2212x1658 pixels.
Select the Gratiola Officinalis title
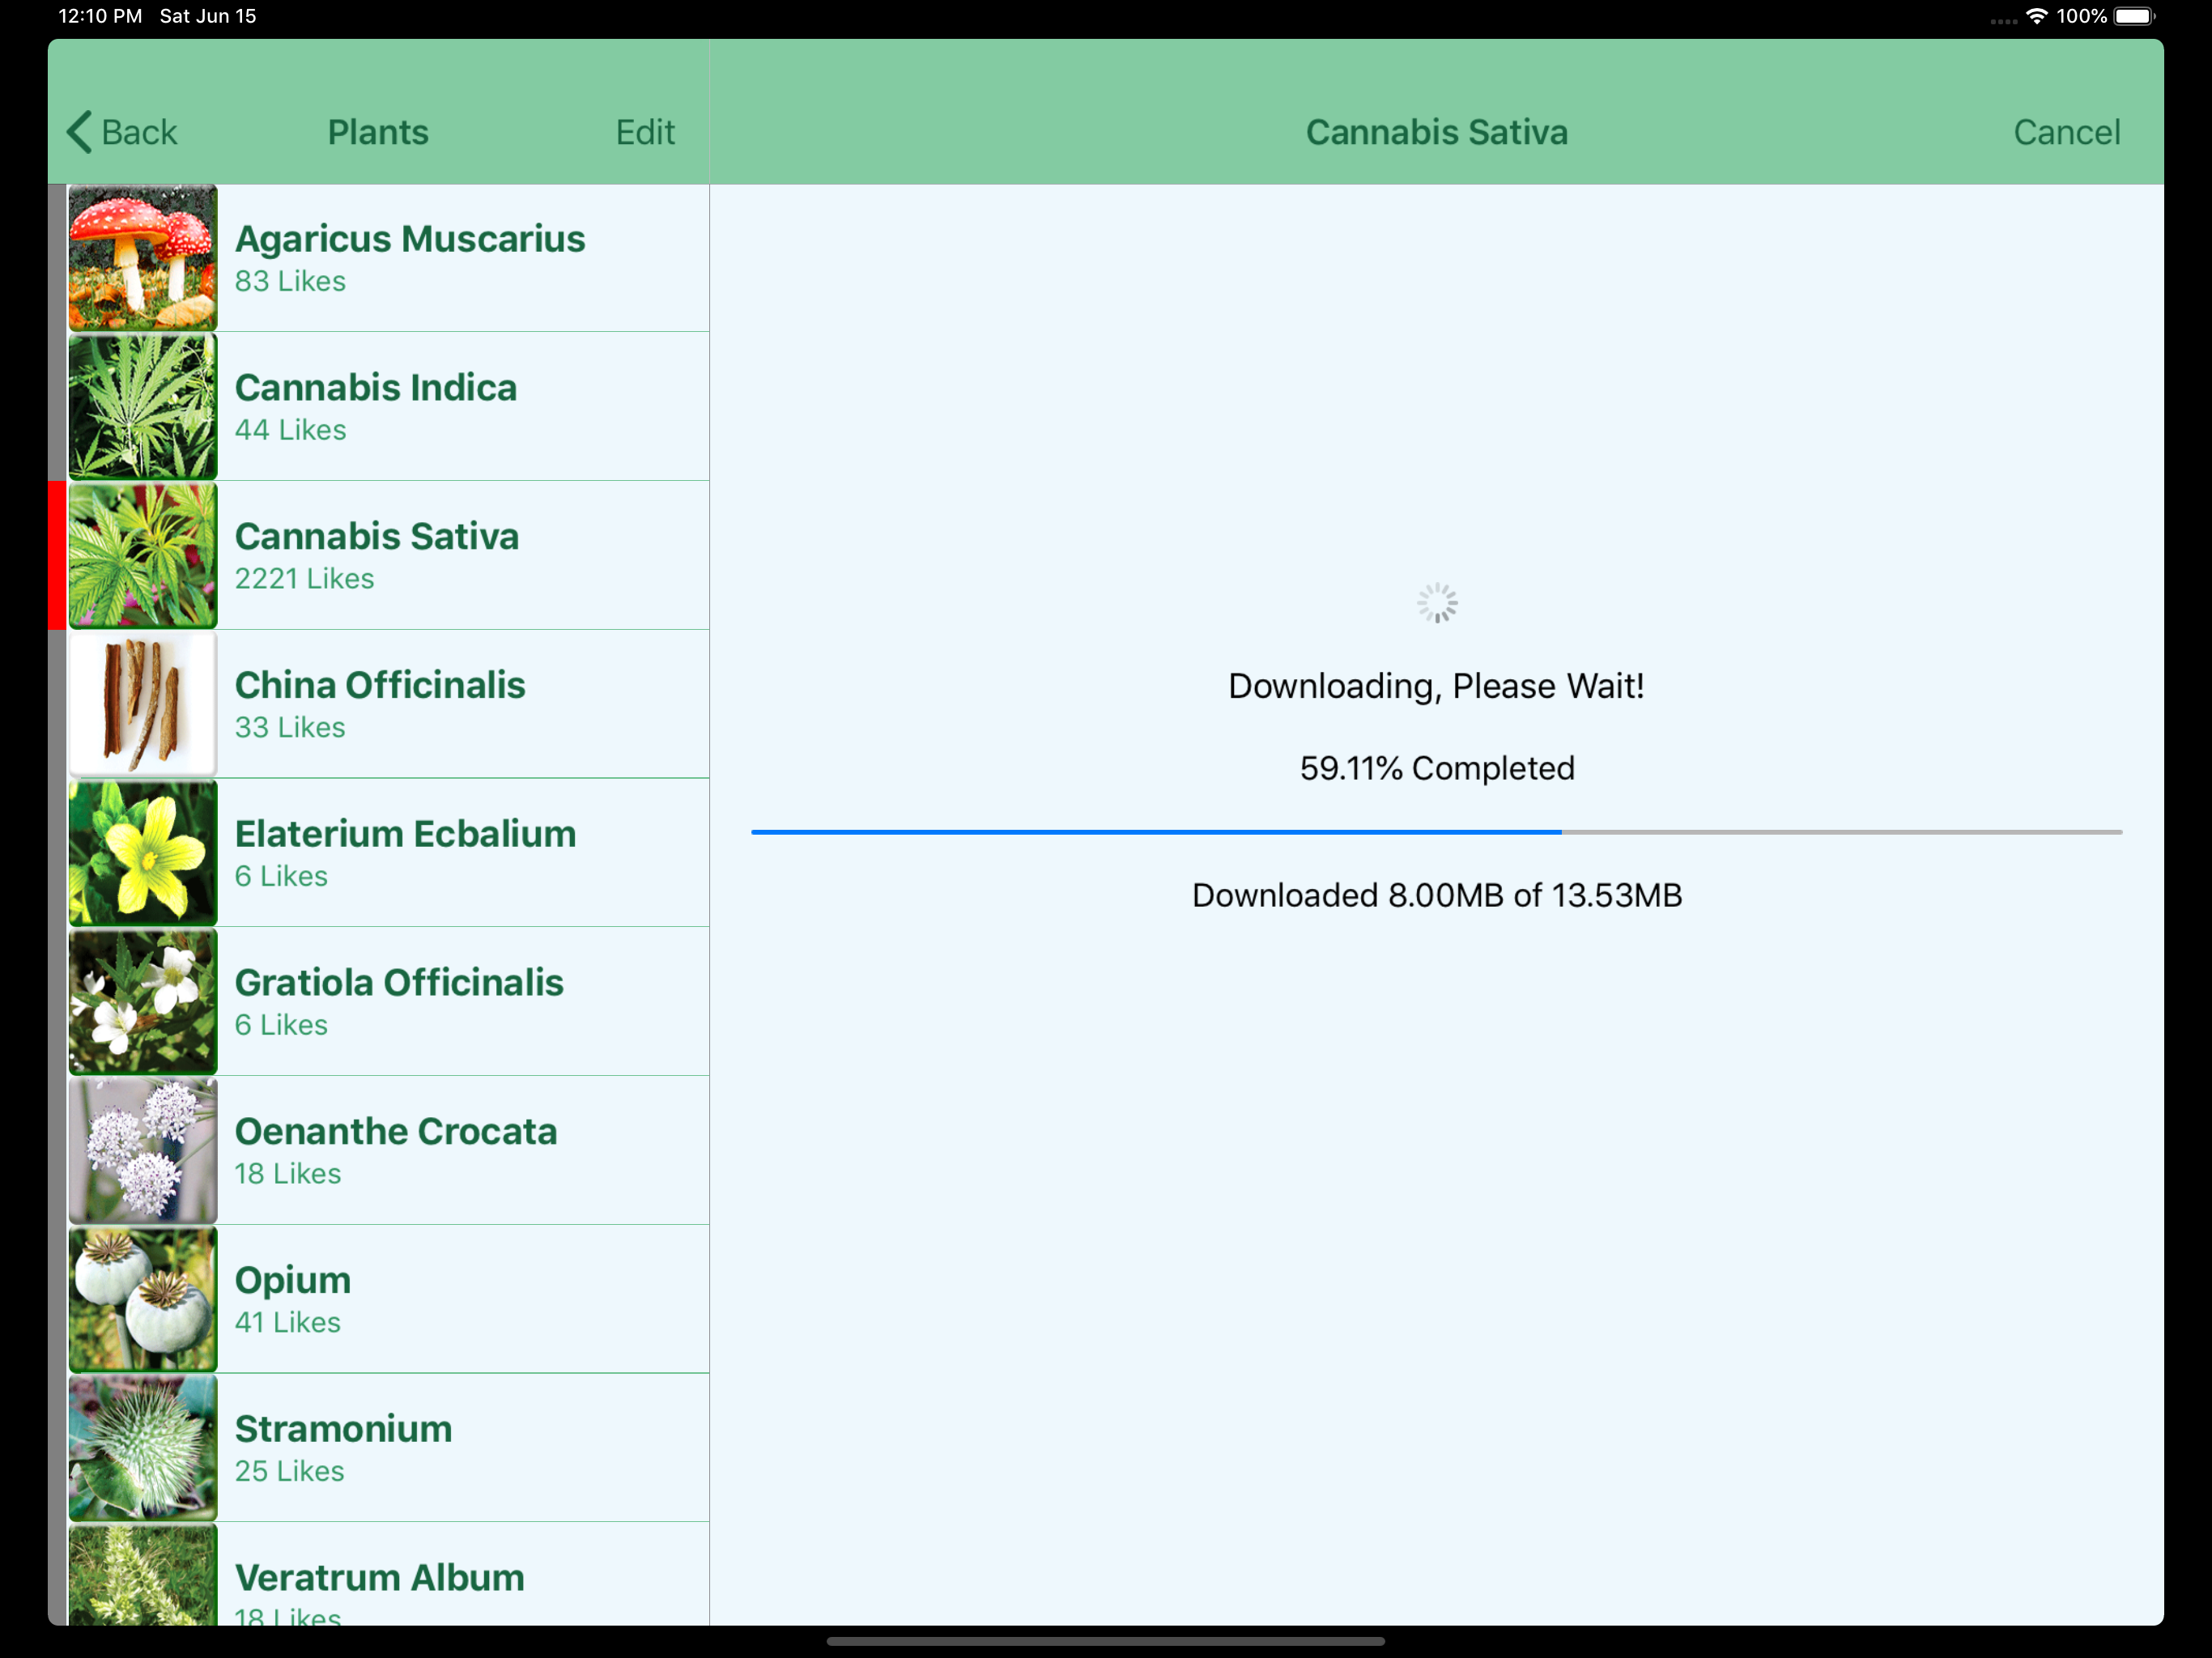coord(399,983)
